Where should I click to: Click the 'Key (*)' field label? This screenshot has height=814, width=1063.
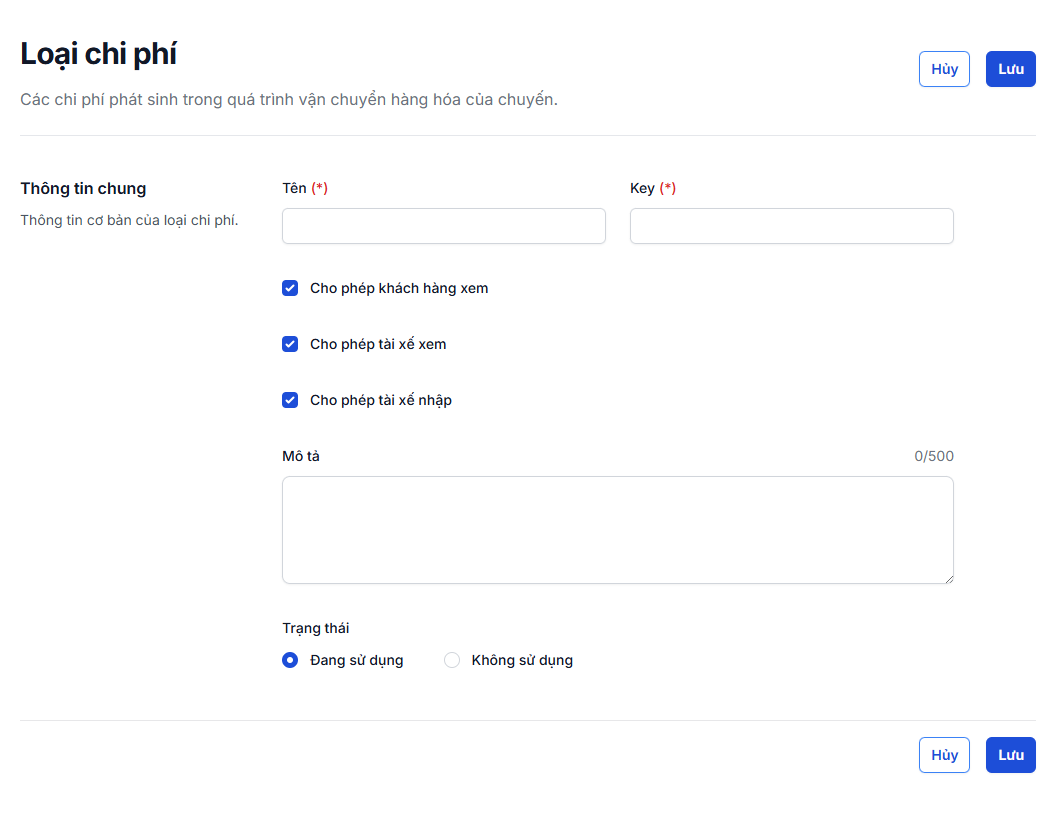point(652,188)
